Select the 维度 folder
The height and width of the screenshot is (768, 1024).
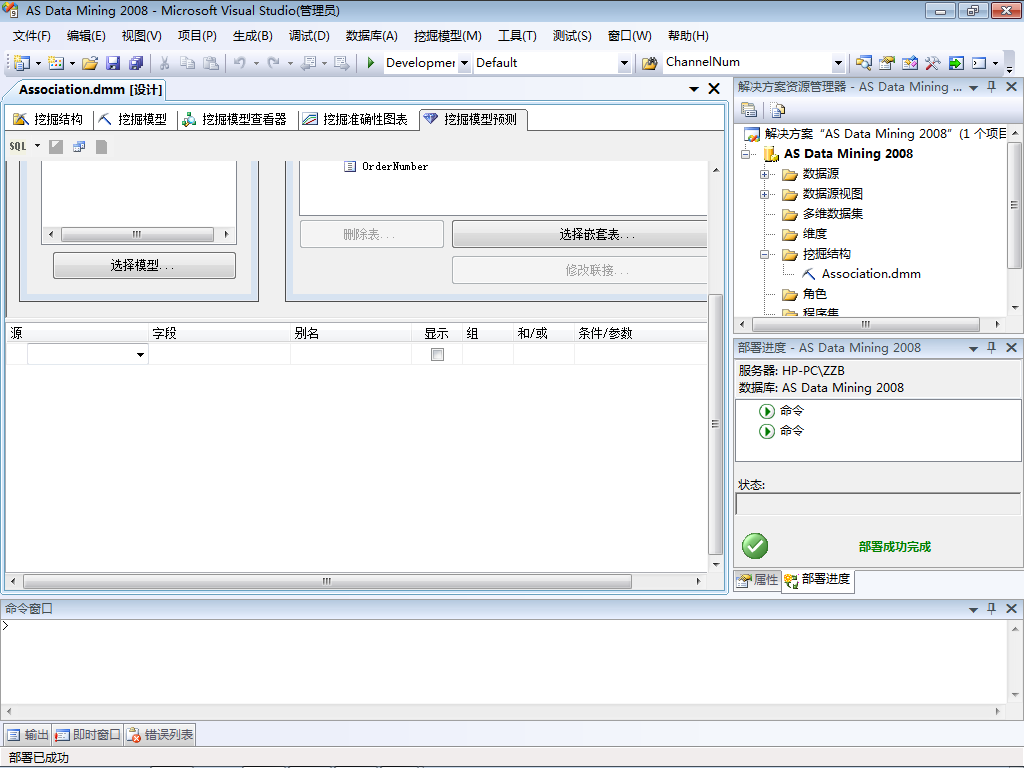(814, 234)
